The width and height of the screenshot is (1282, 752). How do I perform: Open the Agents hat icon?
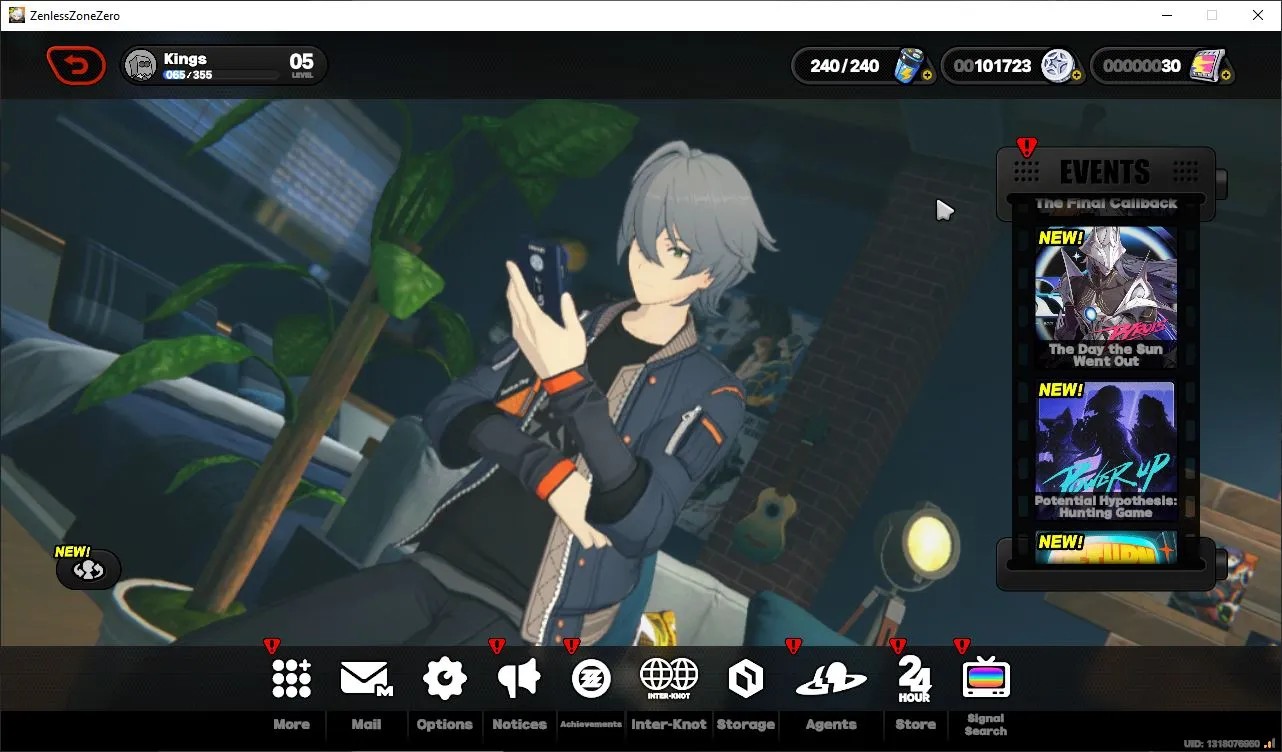(831, 681)
